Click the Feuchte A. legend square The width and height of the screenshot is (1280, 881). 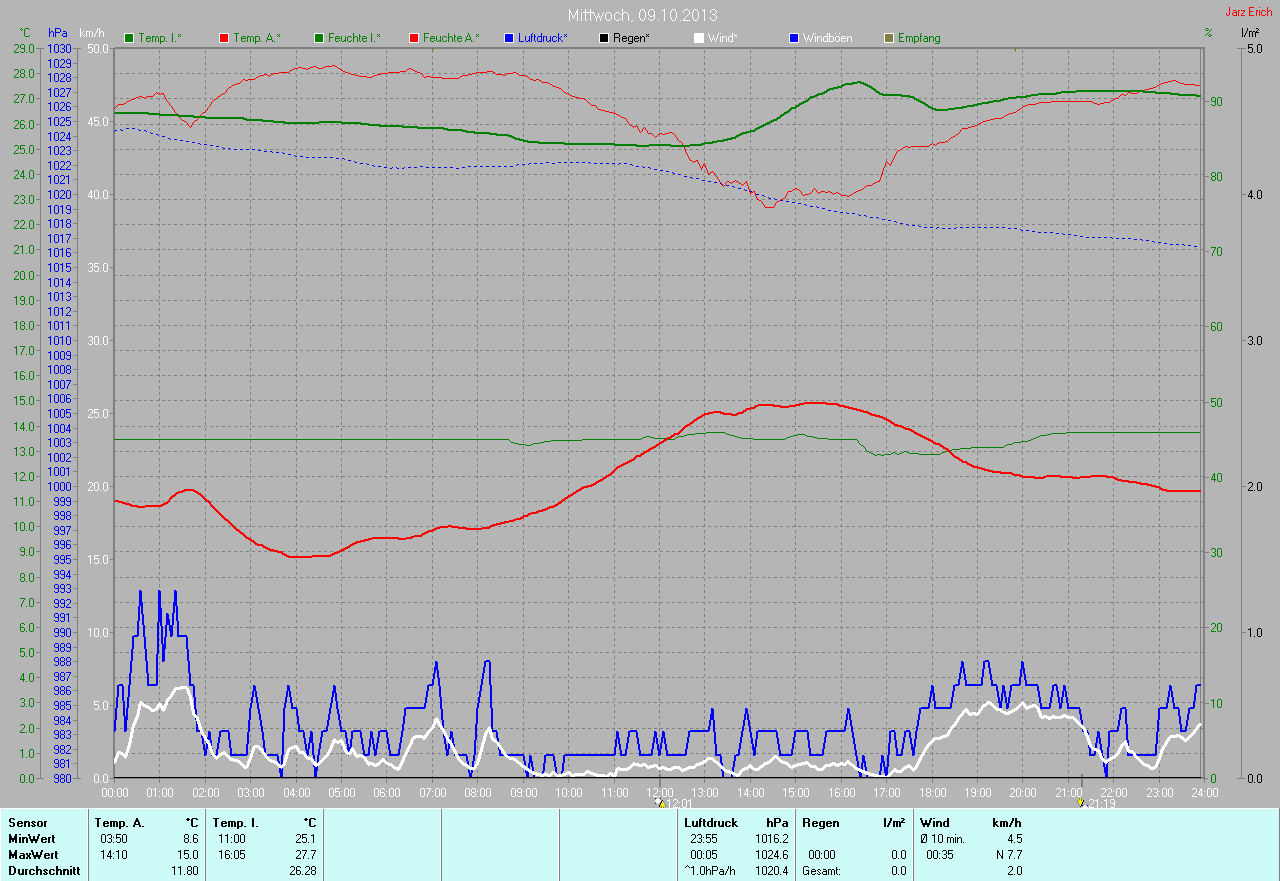(414, 38)
